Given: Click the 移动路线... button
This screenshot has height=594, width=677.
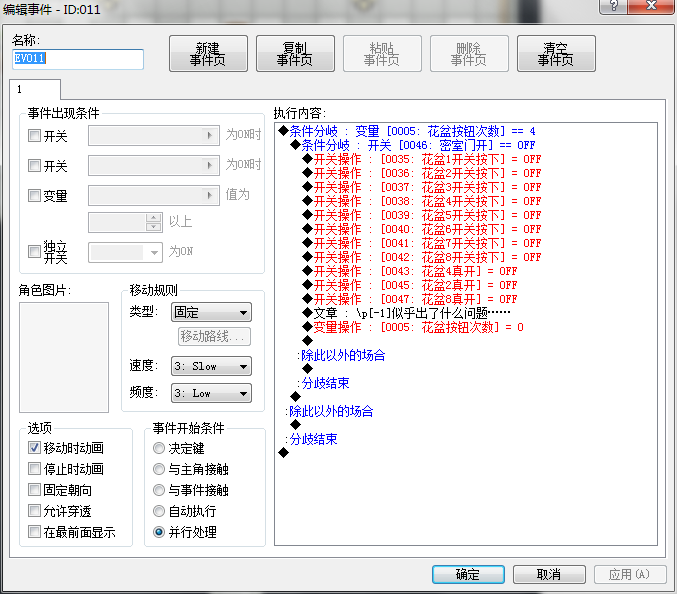Looking at the screenshot, I should pyautogui.click(x=214, y=336).
